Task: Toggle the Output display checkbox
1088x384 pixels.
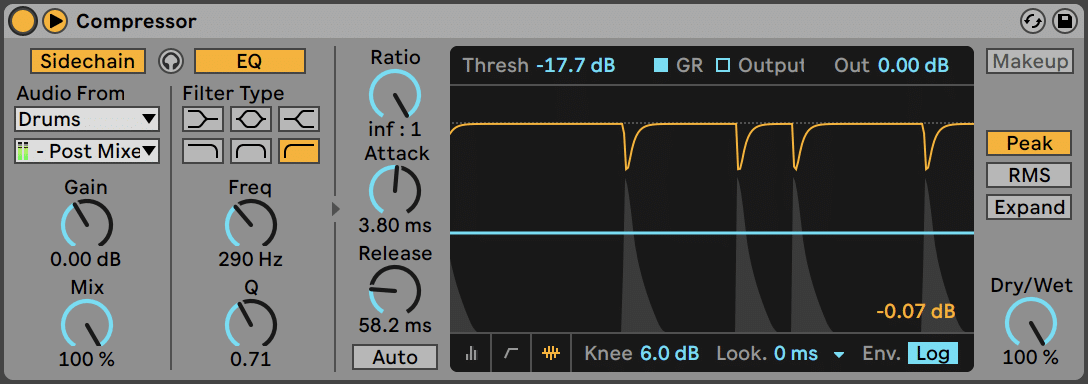Action: [724, 66]
